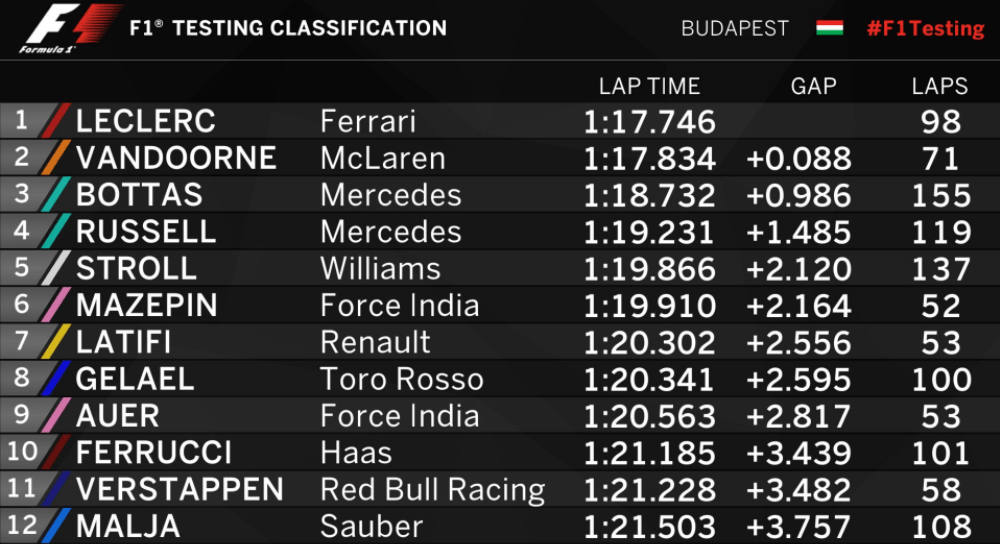The image size is (1000, 544).
Task: Click the Hungarian flag icon
Action: point(830,28)
